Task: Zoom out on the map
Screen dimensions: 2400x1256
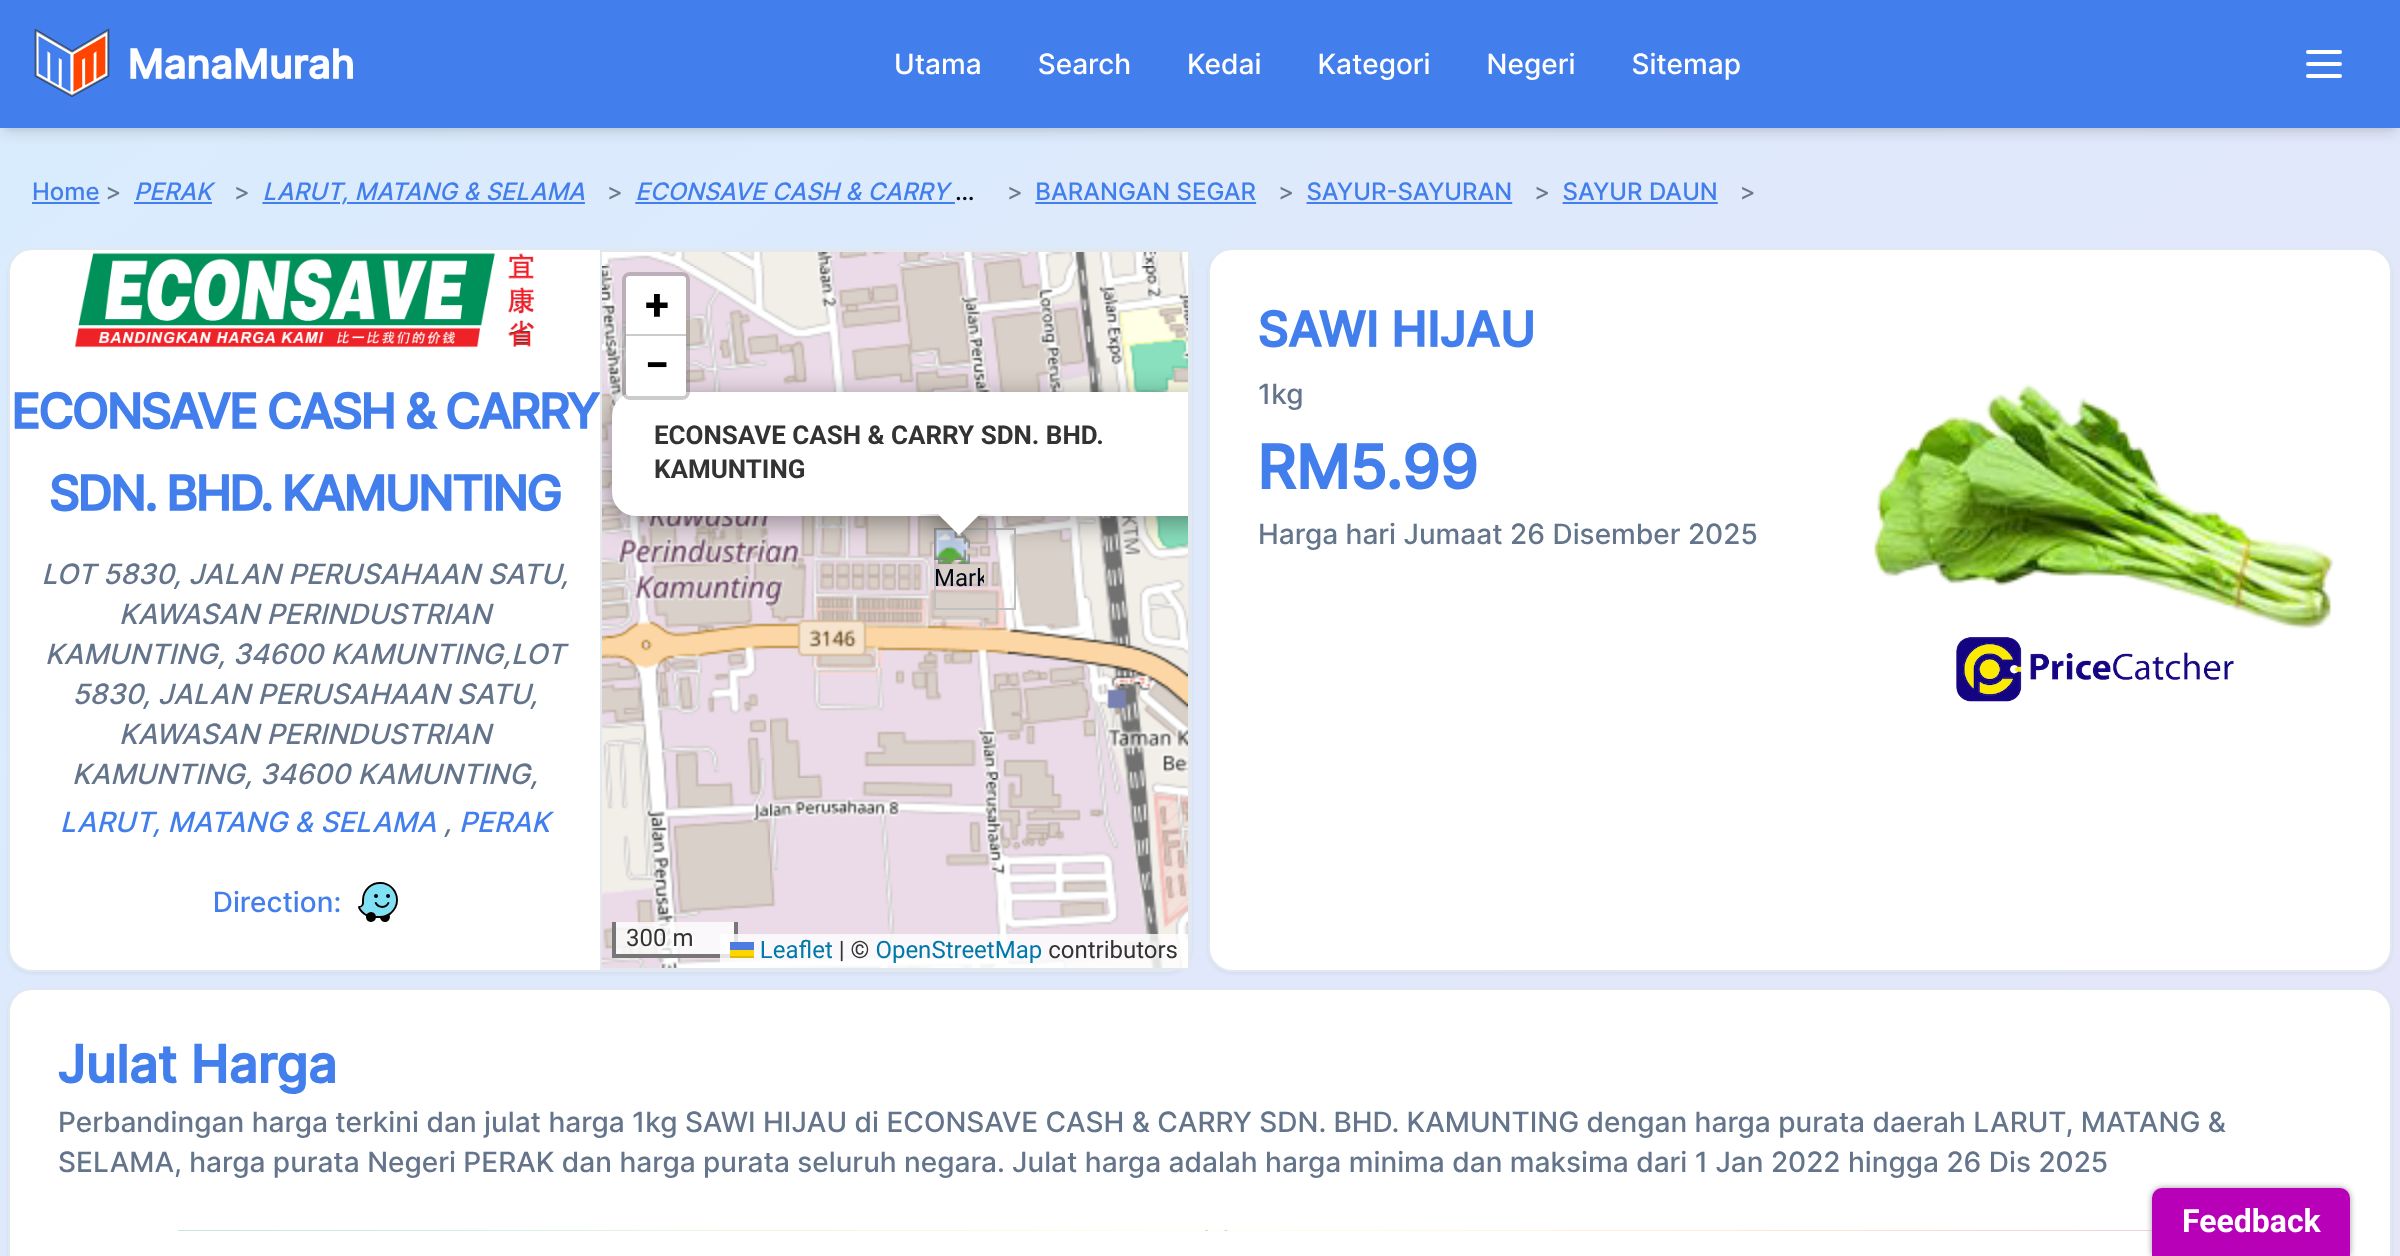Action: click(x=656, y=365)
